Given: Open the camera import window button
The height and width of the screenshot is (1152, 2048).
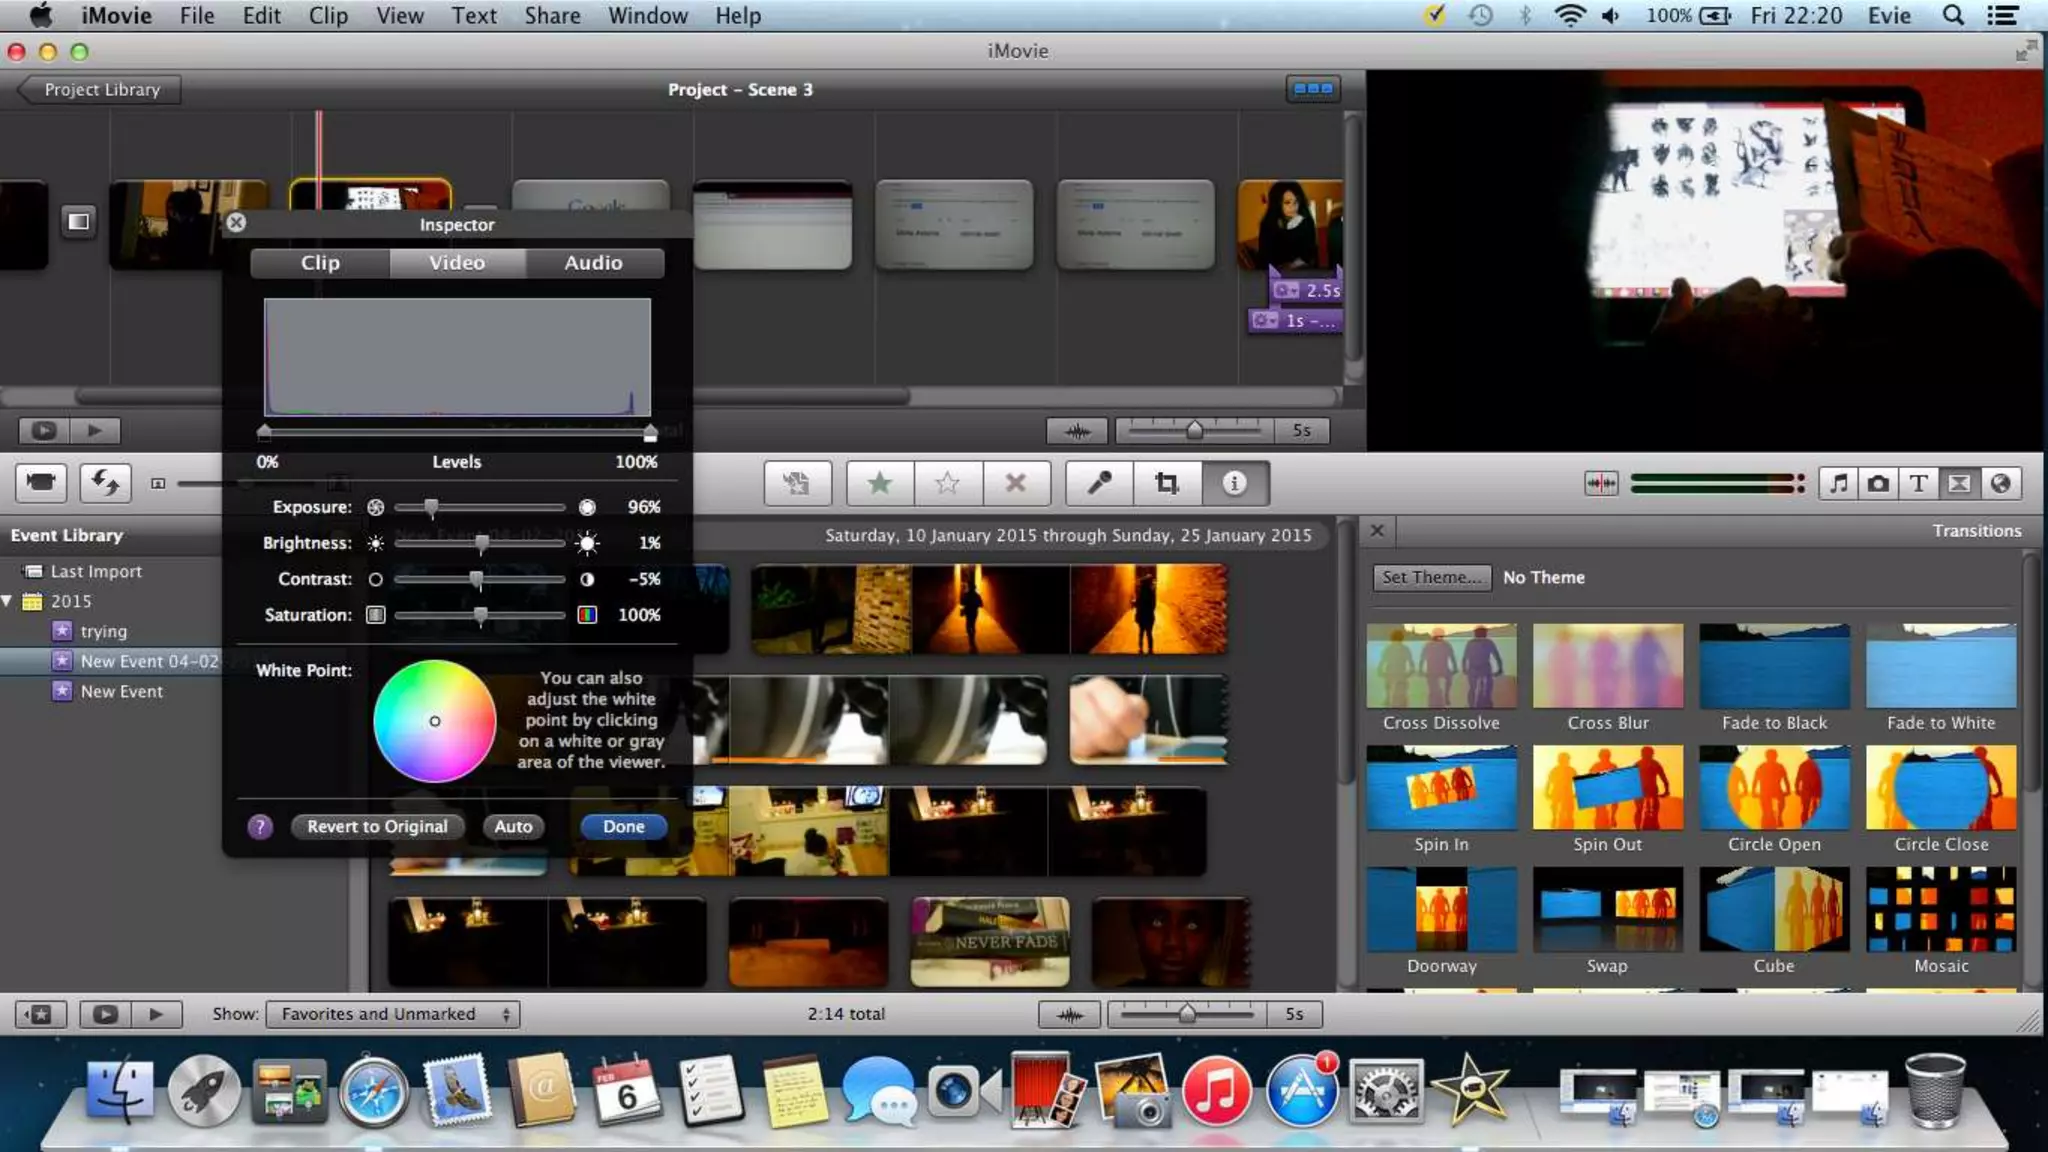Looking at the screenshot, I should click(41, 483).
